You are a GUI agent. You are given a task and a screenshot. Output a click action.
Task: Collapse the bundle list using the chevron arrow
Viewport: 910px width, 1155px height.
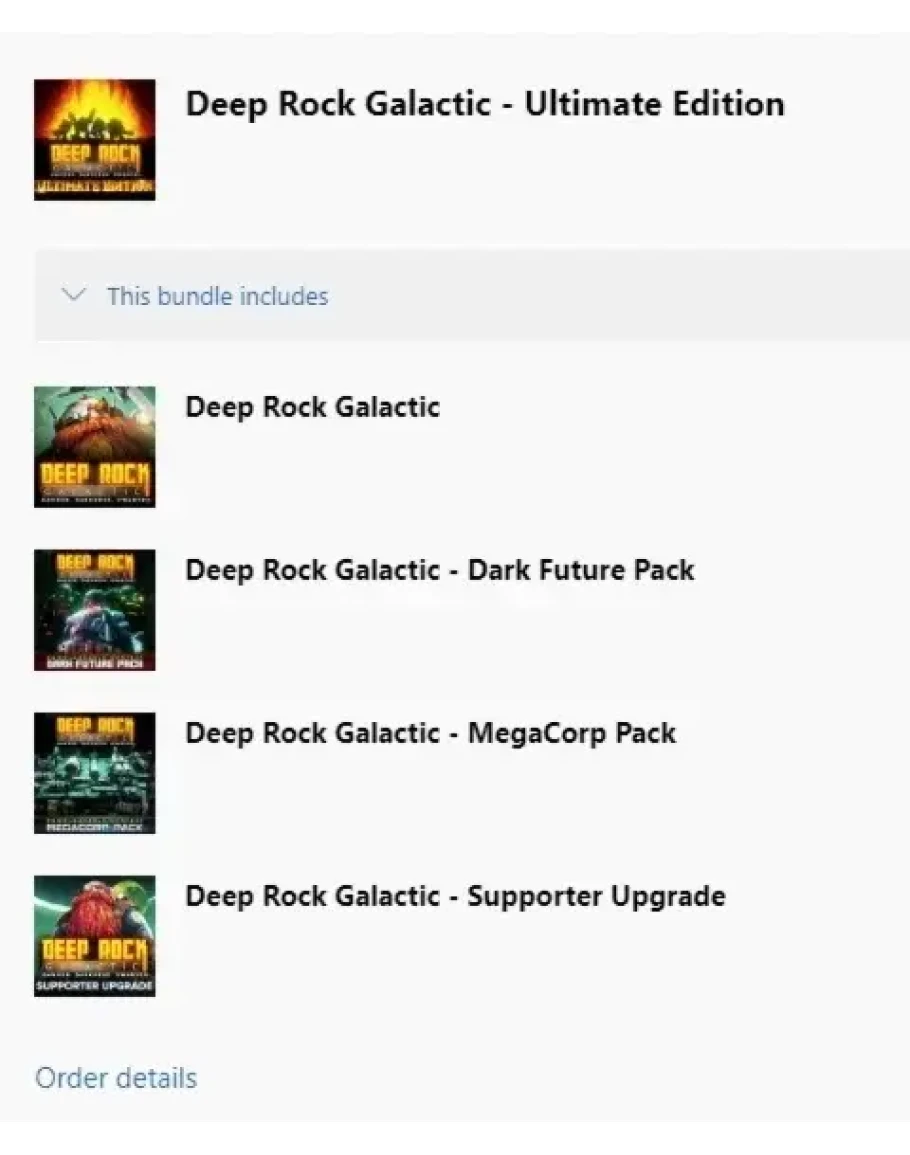tap(74, 296)
